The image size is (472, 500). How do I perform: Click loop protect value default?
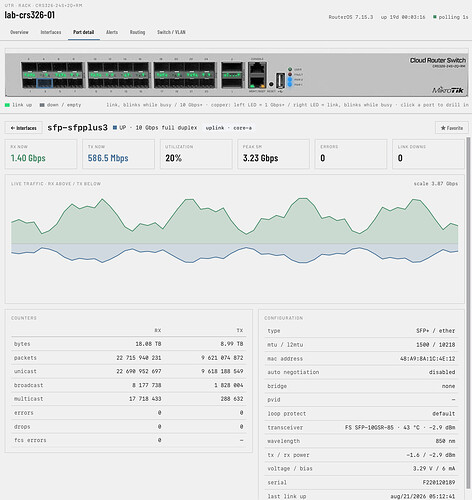pyautogui.click(x=444, y=414)
